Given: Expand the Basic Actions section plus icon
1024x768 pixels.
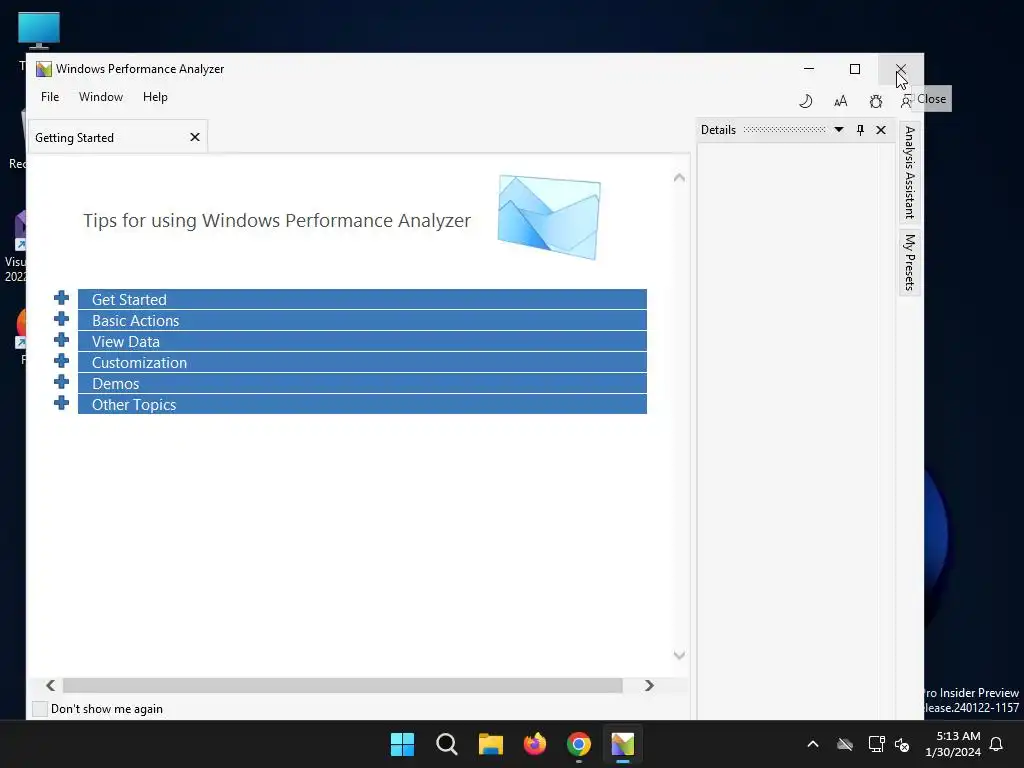Looking at the screenshot, I should [61, 319].
